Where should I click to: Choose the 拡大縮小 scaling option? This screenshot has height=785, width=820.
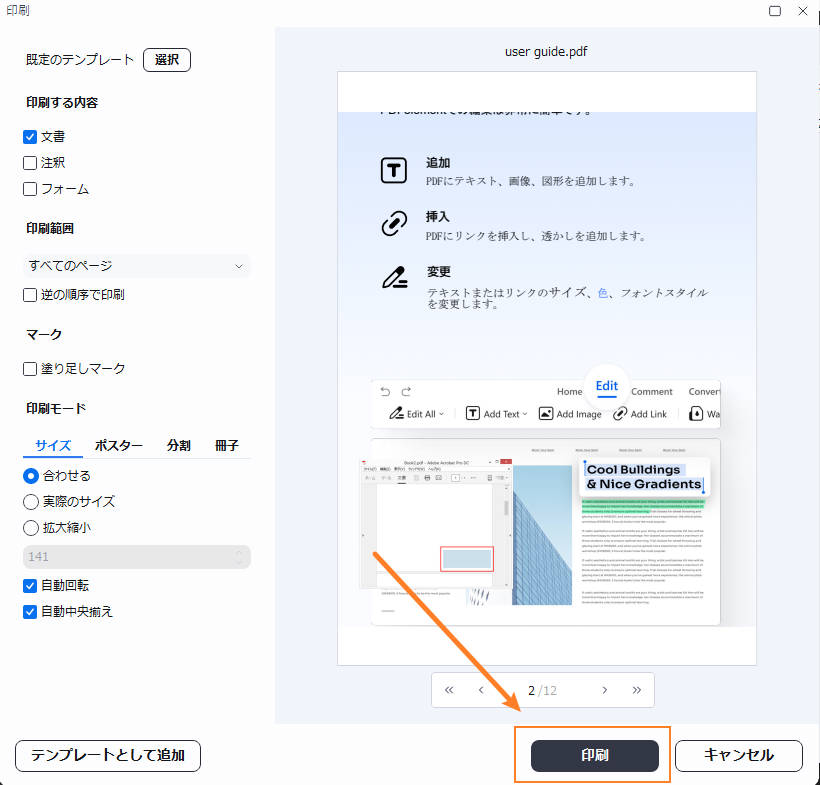(x=31, y=528)
